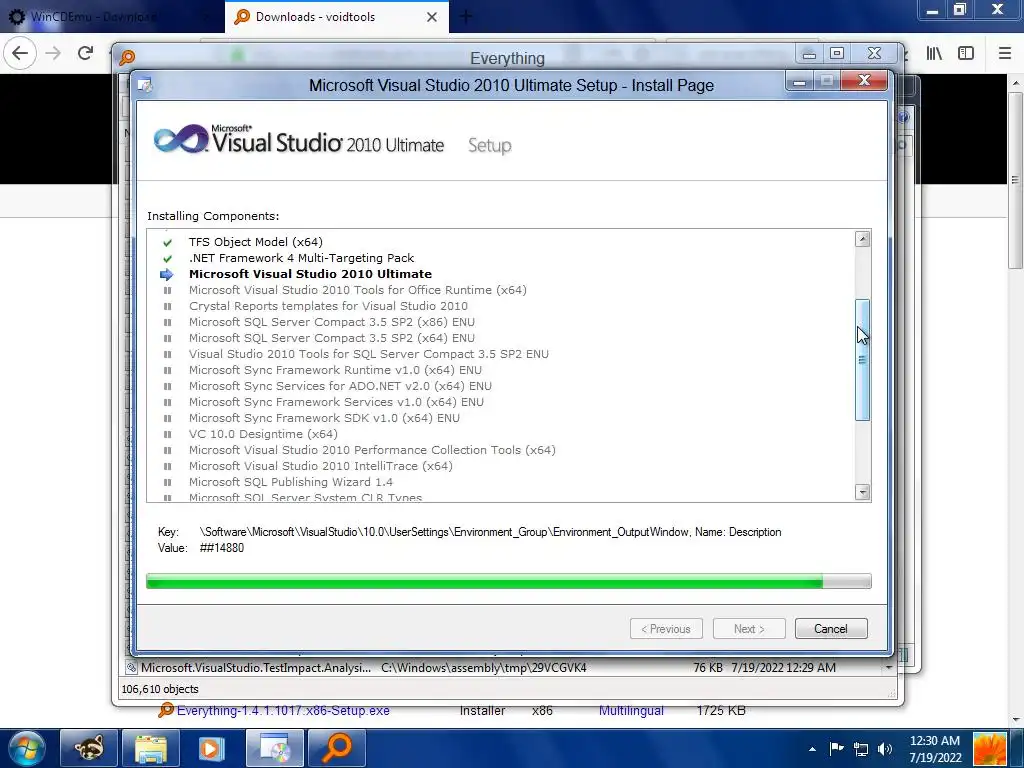Select Microsoft Sync Services for ADO.NET v2.0 row
The width and height of the screenshot is (1024, 768).
340,386
